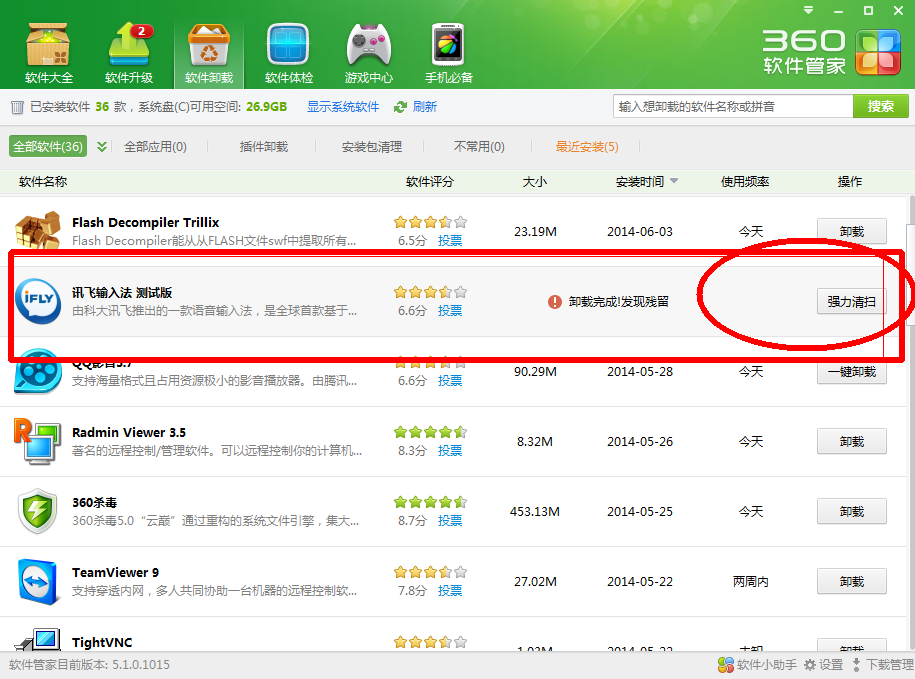Open the 游戏中心 game center icon

tap(368, 52)
